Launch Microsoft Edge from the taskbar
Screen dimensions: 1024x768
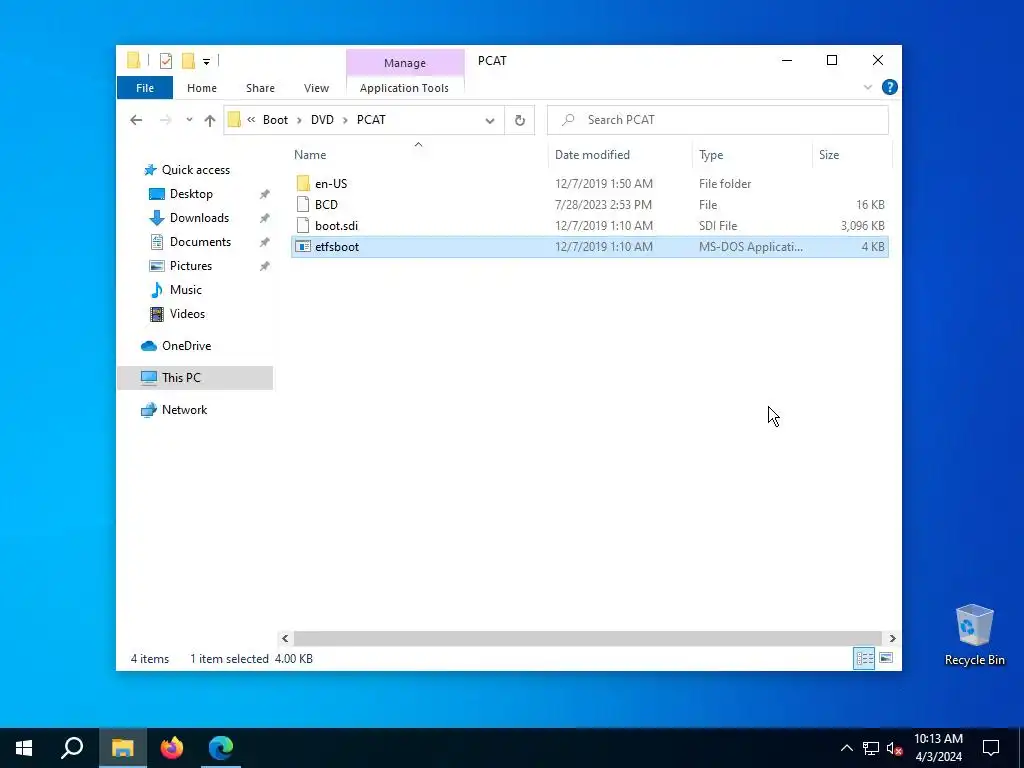tap(221, 748)
